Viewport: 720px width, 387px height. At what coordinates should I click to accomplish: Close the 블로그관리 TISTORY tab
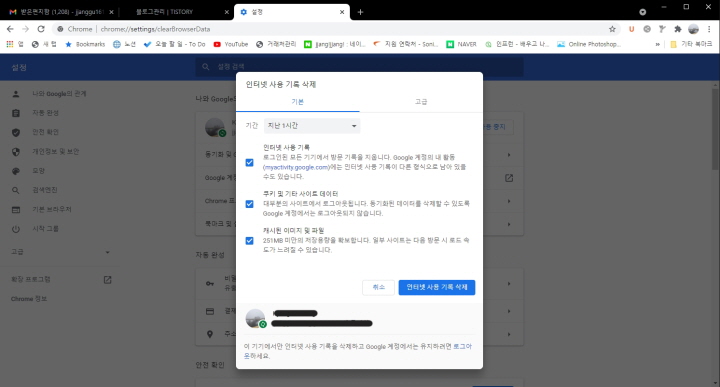pyautogui.click(x=226, y=12)
